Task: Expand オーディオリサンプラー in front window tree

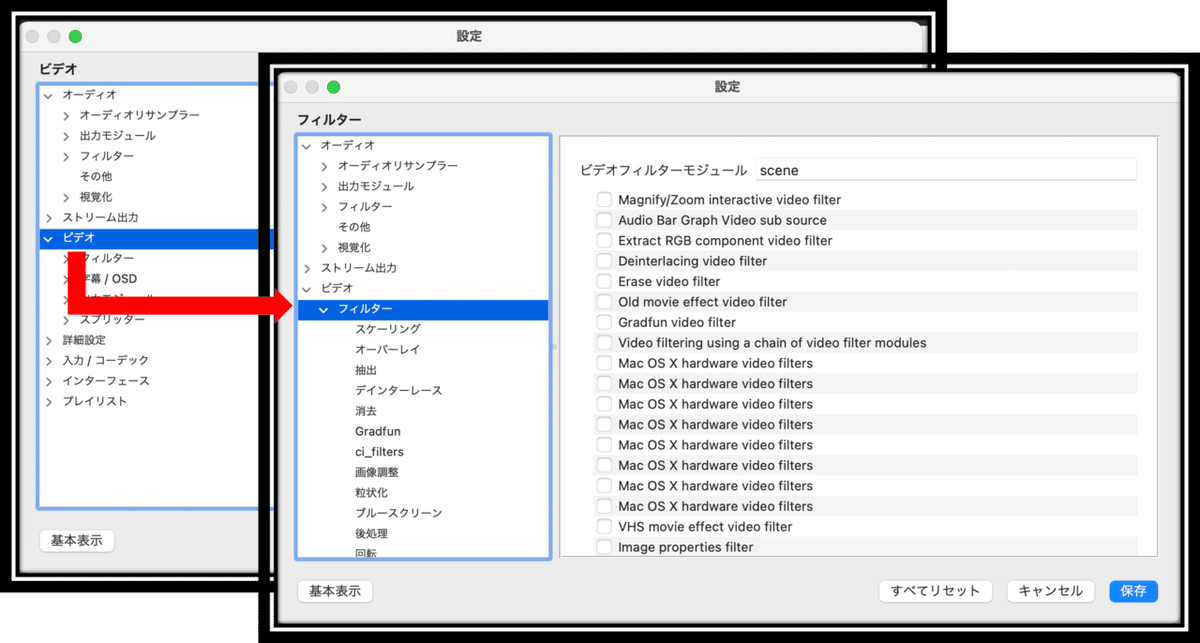Action: 324,166
